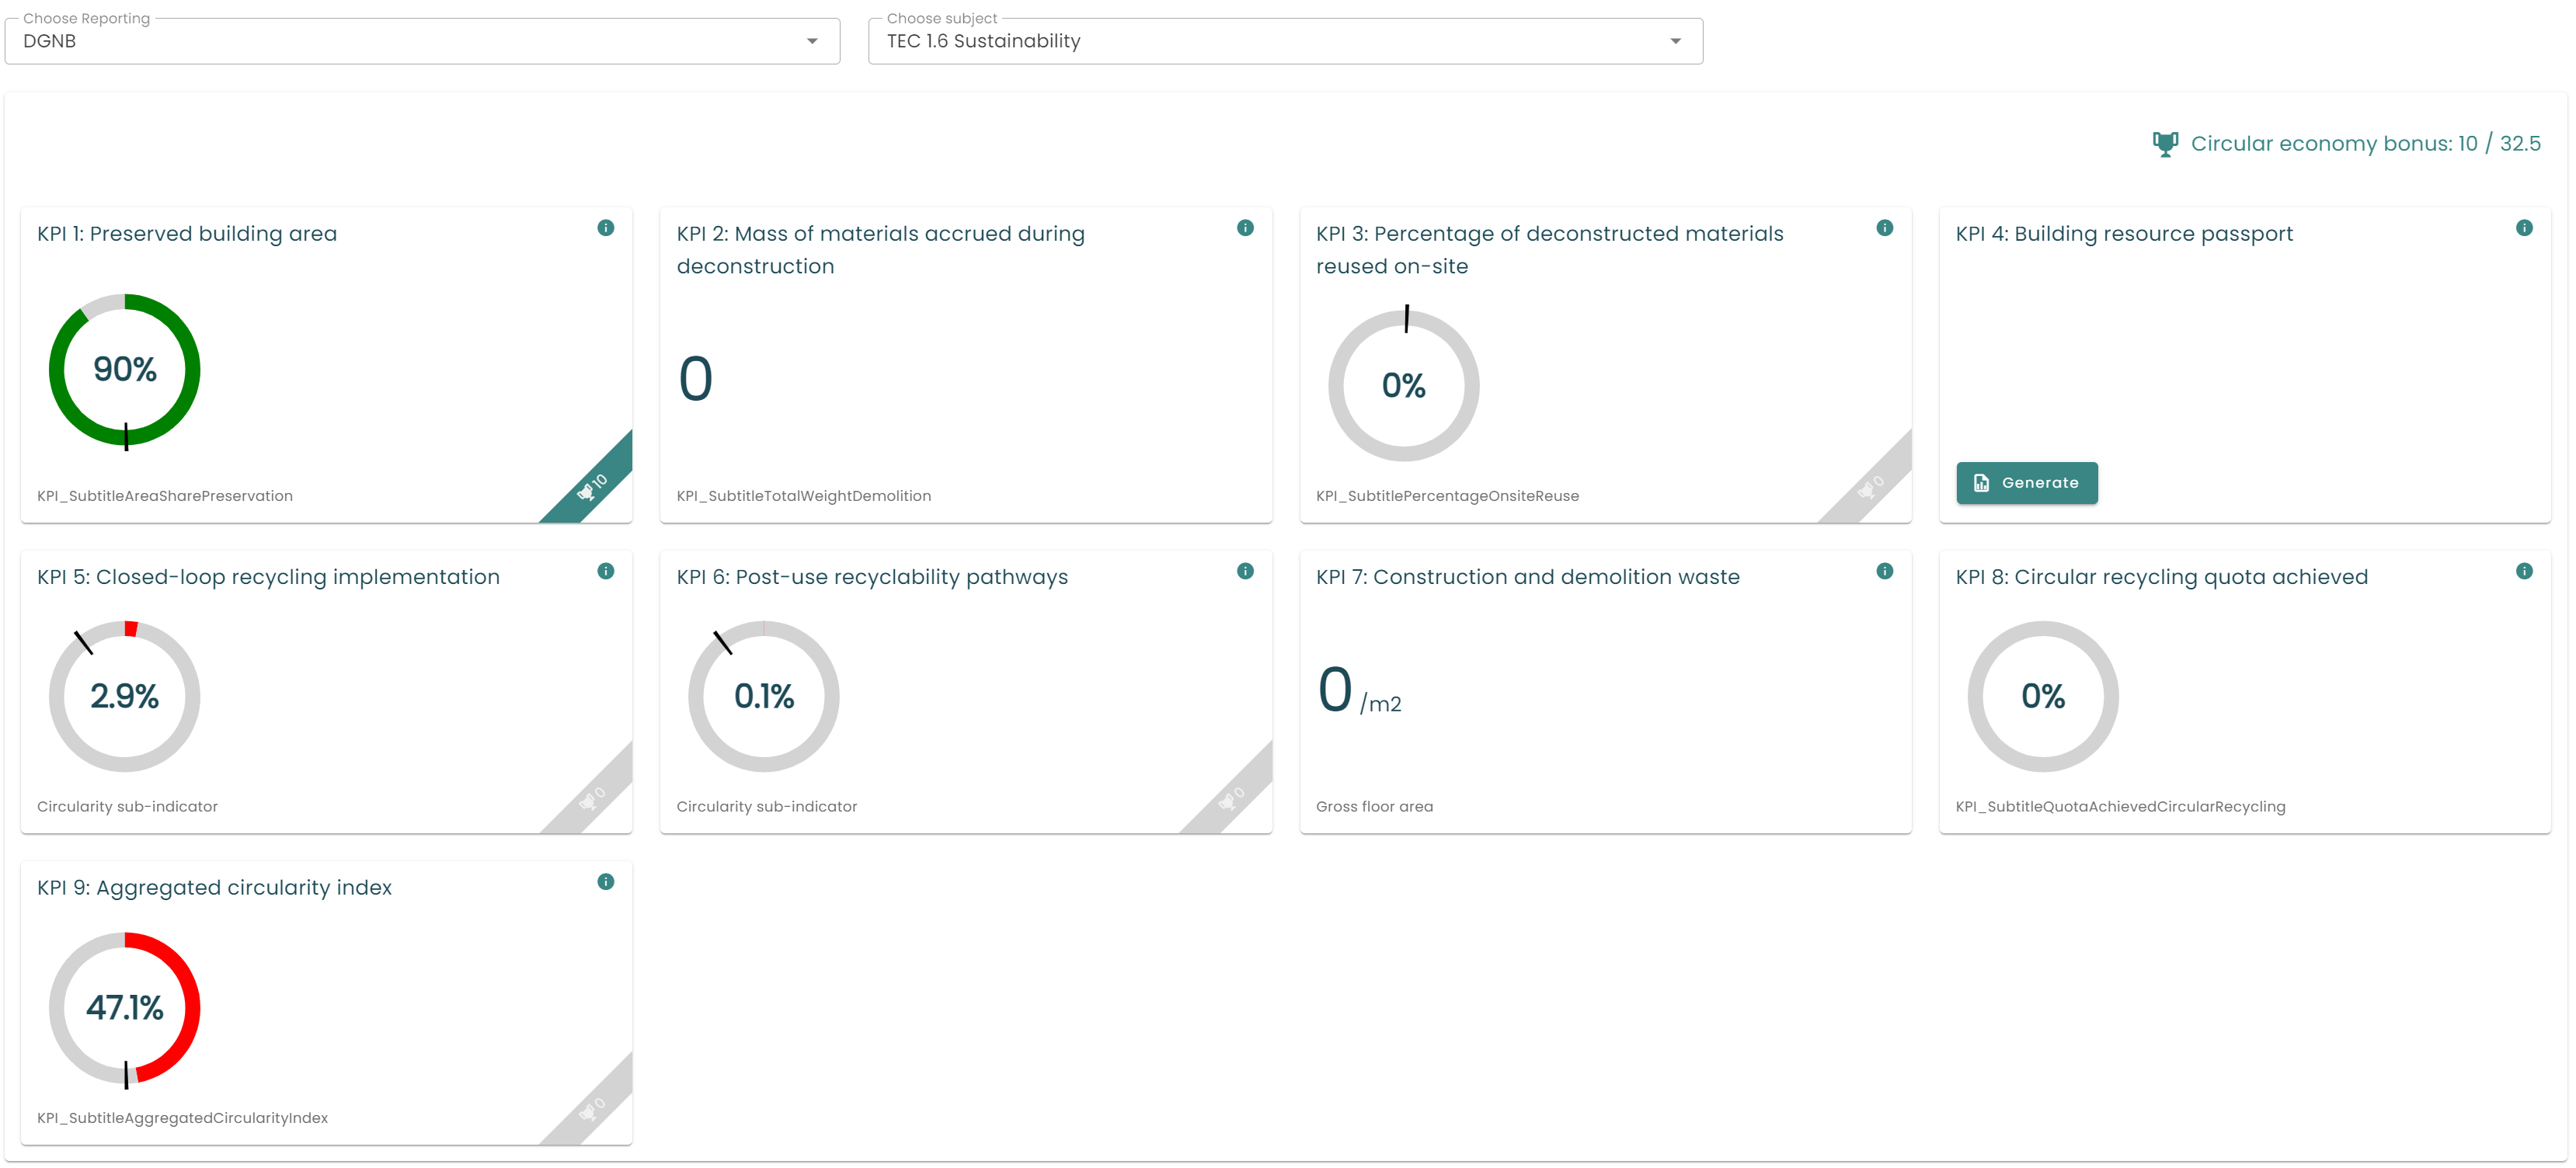This screenshot has width=2576, height=1168.
Task: Click the circular economy bonus trophy icon
Action: pos(2165,144)
